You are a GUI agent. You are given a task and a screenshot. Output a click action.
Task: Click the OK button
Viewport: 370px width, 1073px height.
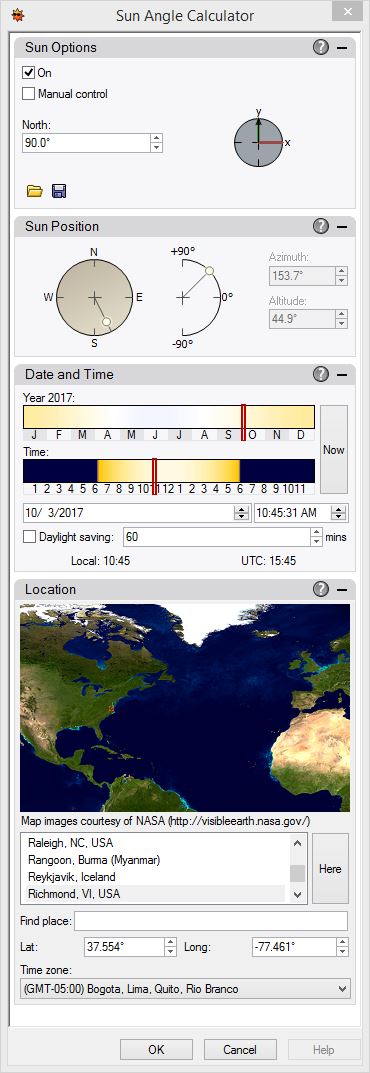click(156, 1050)
